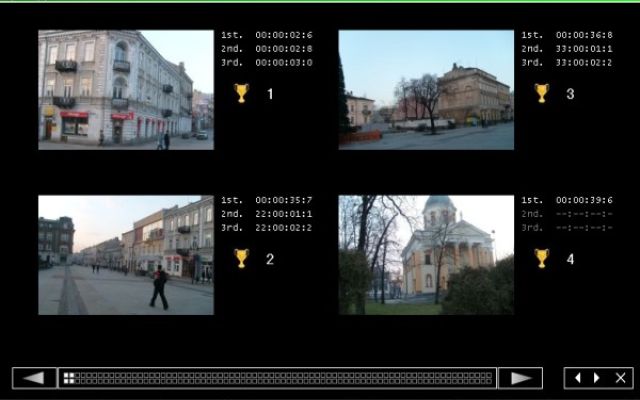Open the domed church photo numbered 4

[426, 255]
